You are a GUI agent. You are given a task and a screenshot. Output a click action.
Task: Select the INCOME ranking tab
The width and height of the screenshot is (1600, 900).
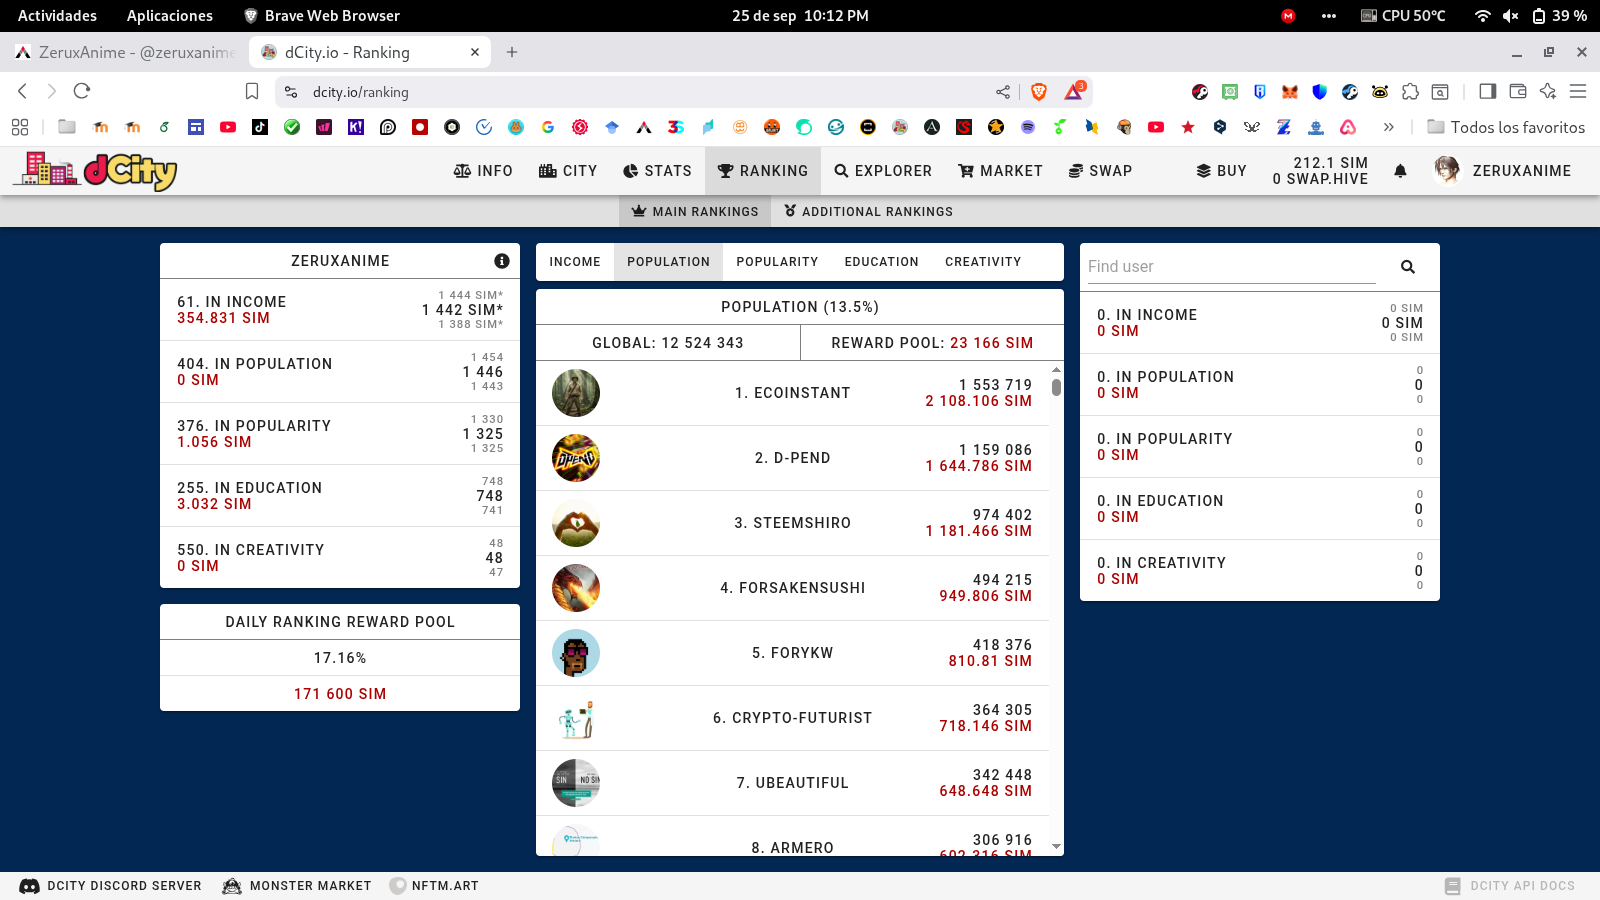click(575, 262)
